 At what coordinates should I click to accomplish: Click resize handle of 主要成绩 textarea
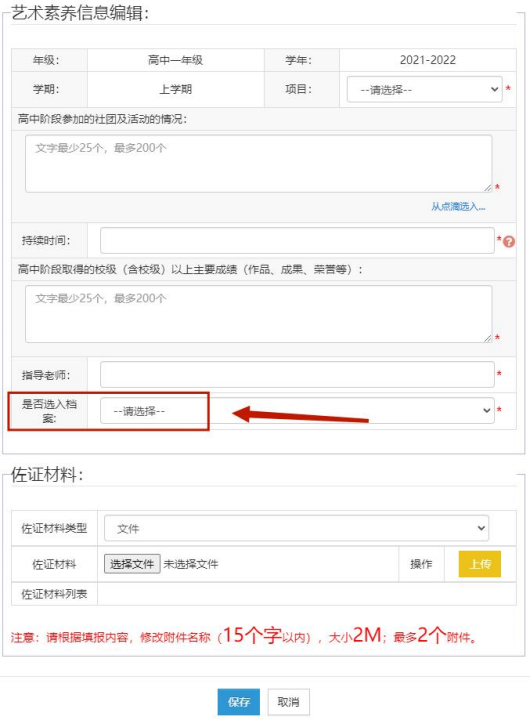[x=487, y=338]
